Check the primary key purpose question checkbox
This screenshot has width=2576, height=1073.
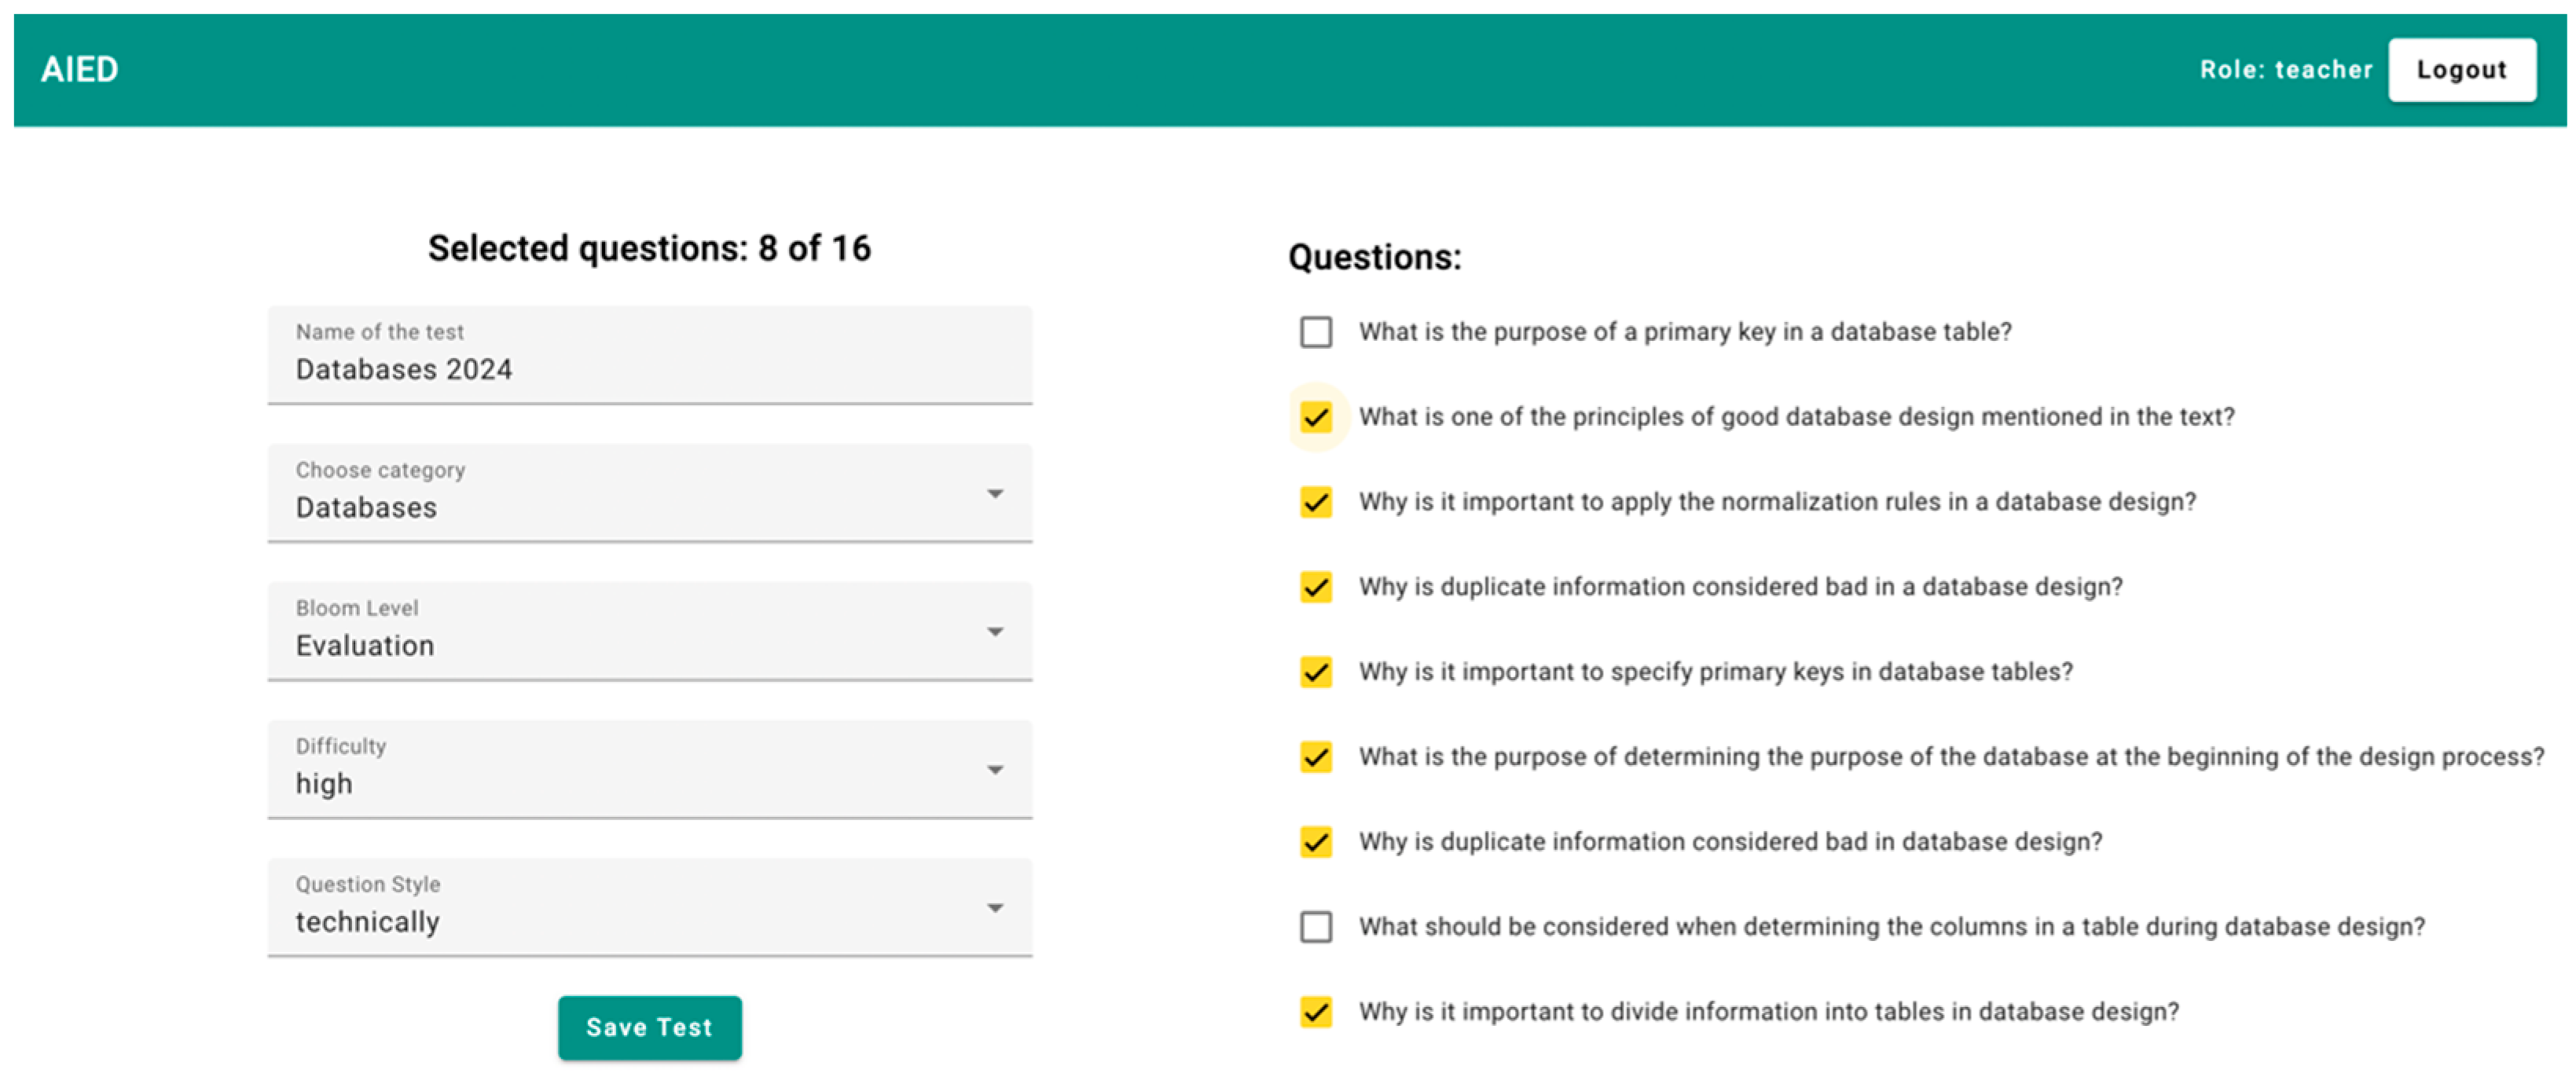click(x=1316, y=332)
